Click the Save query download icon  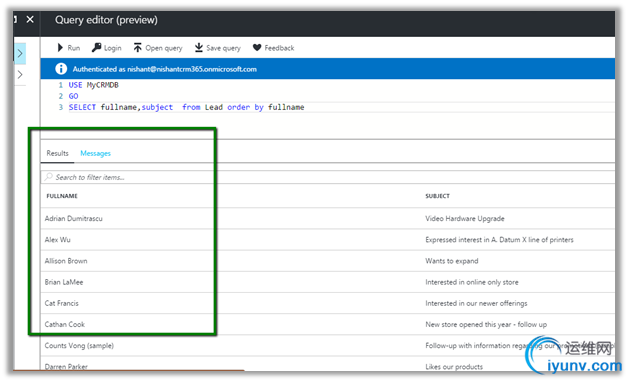click(199, 48)
